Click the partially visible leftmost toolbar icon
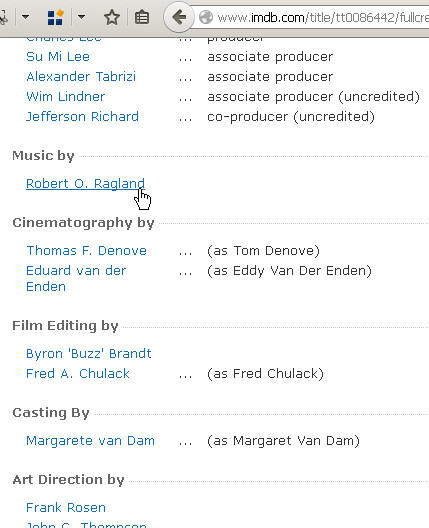This screenshot has width=429, height=528. tap(4, 17)
